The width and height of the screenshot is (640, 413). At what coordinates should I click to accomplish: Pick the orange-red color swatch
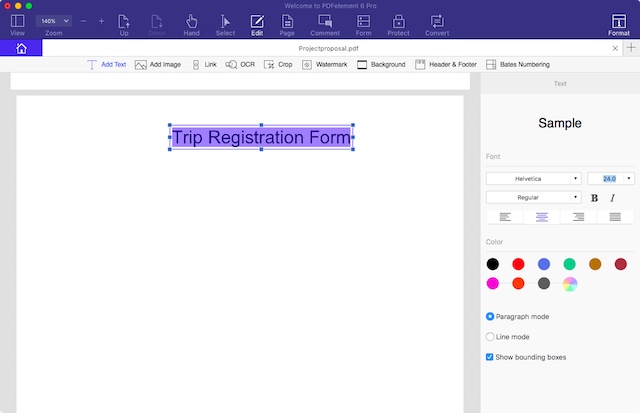pyautogui.click(x=518, y=283)
